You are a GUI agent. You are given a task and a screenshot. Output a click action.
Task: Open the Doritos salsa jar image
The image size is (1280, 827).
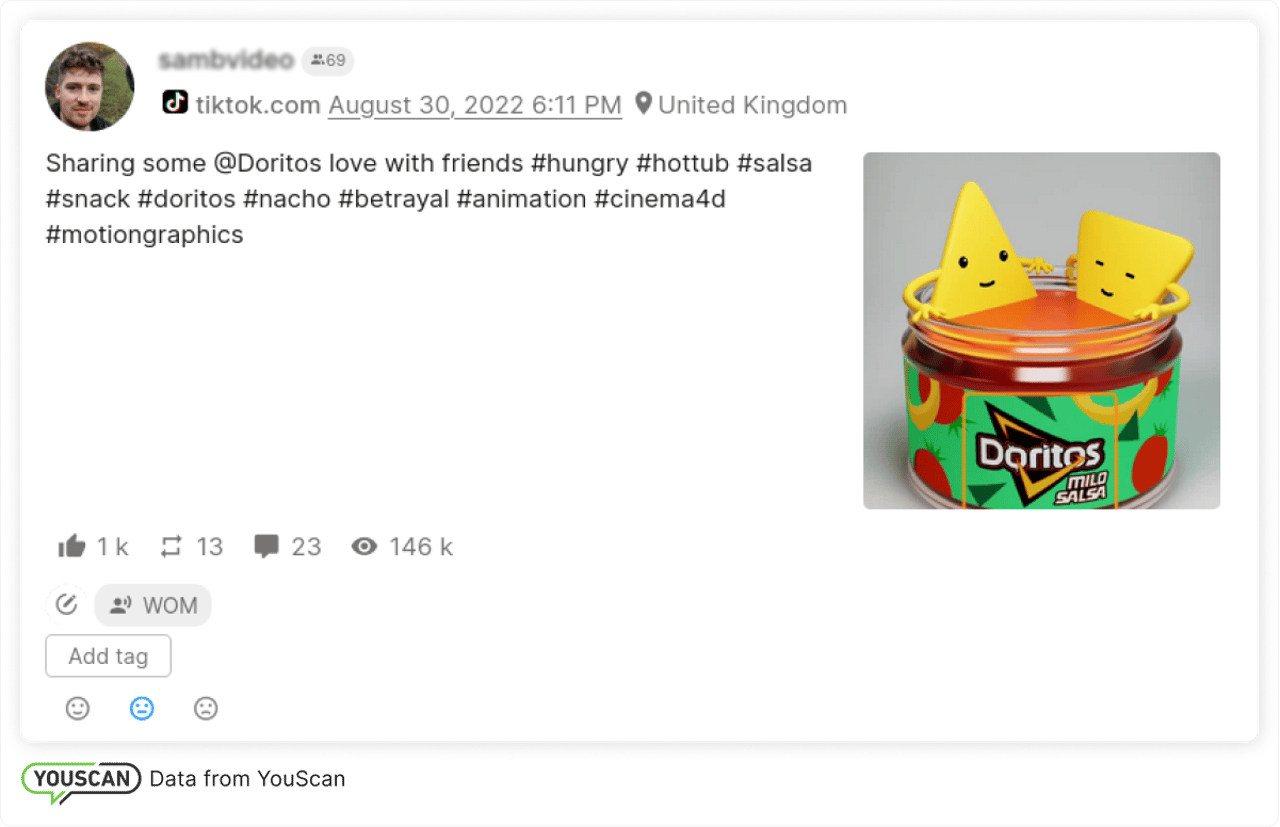coord(1041,330)
